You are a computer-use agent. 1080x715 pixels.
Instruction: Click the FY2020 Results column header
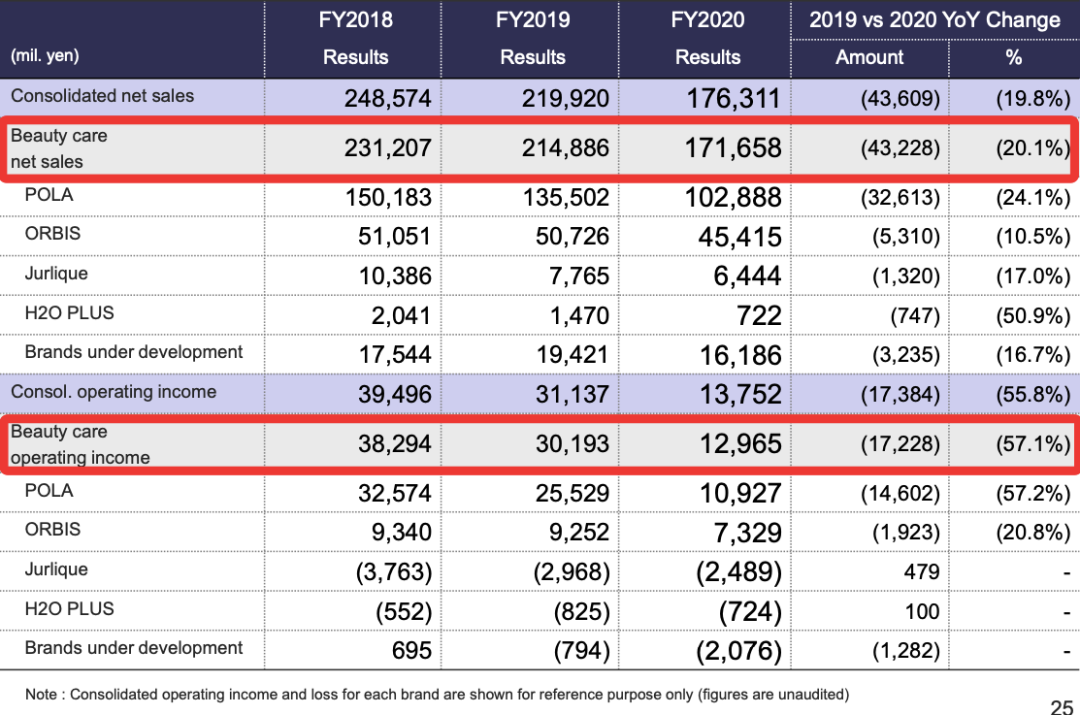(x=707, y=38)
